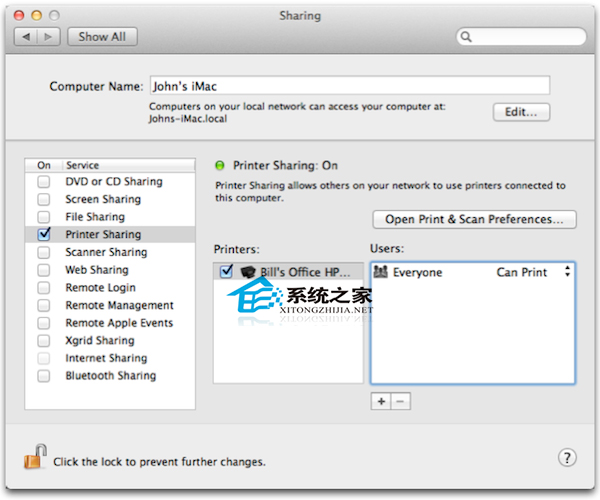
Task: Select the Scanner Sharing service label
Action: tap(106, 252)
